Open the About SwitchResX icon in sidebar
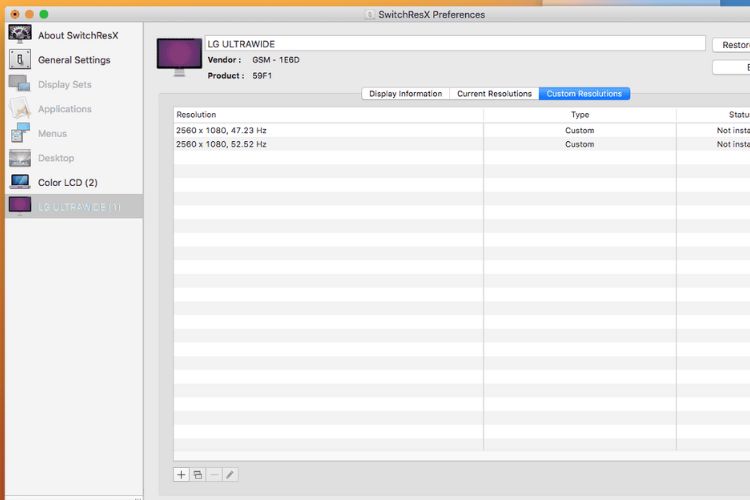The image size is (750, 500). click(20, 34)
